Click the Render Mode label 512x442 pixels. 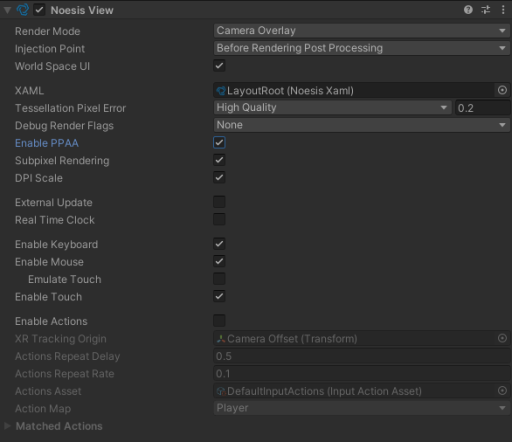click(48, 31)
